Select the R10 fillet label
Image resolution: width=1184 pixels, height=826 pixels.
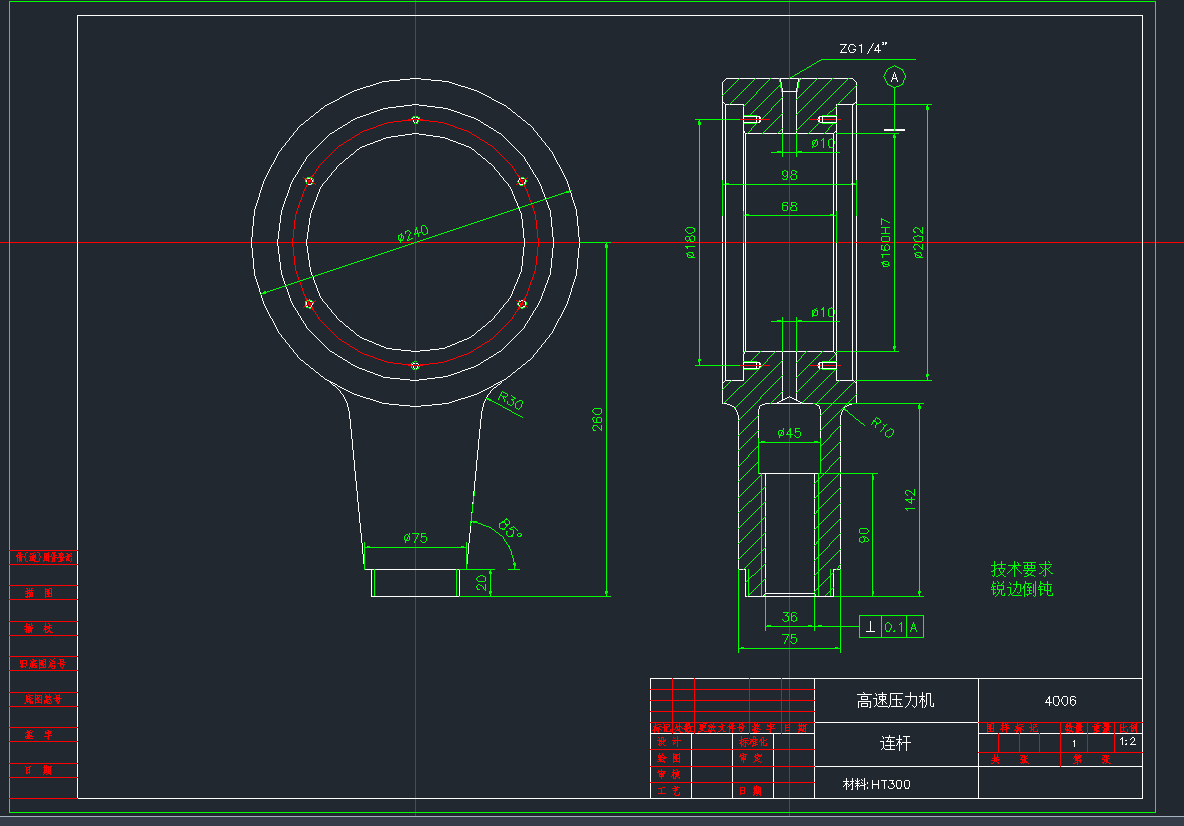pos(882,427)
